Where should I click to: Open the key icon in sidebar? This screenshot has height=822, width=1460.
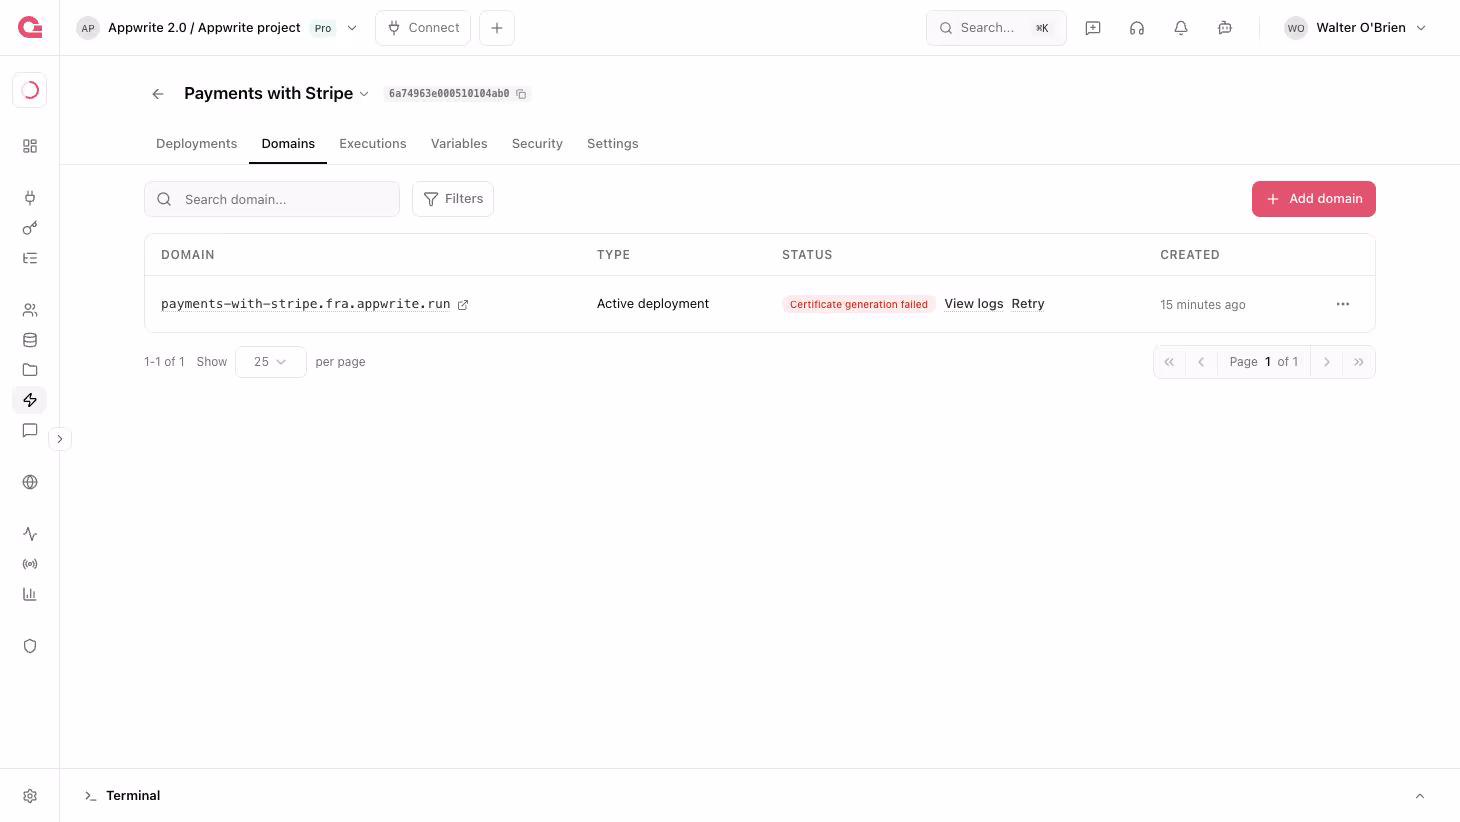tap(30, 228)
